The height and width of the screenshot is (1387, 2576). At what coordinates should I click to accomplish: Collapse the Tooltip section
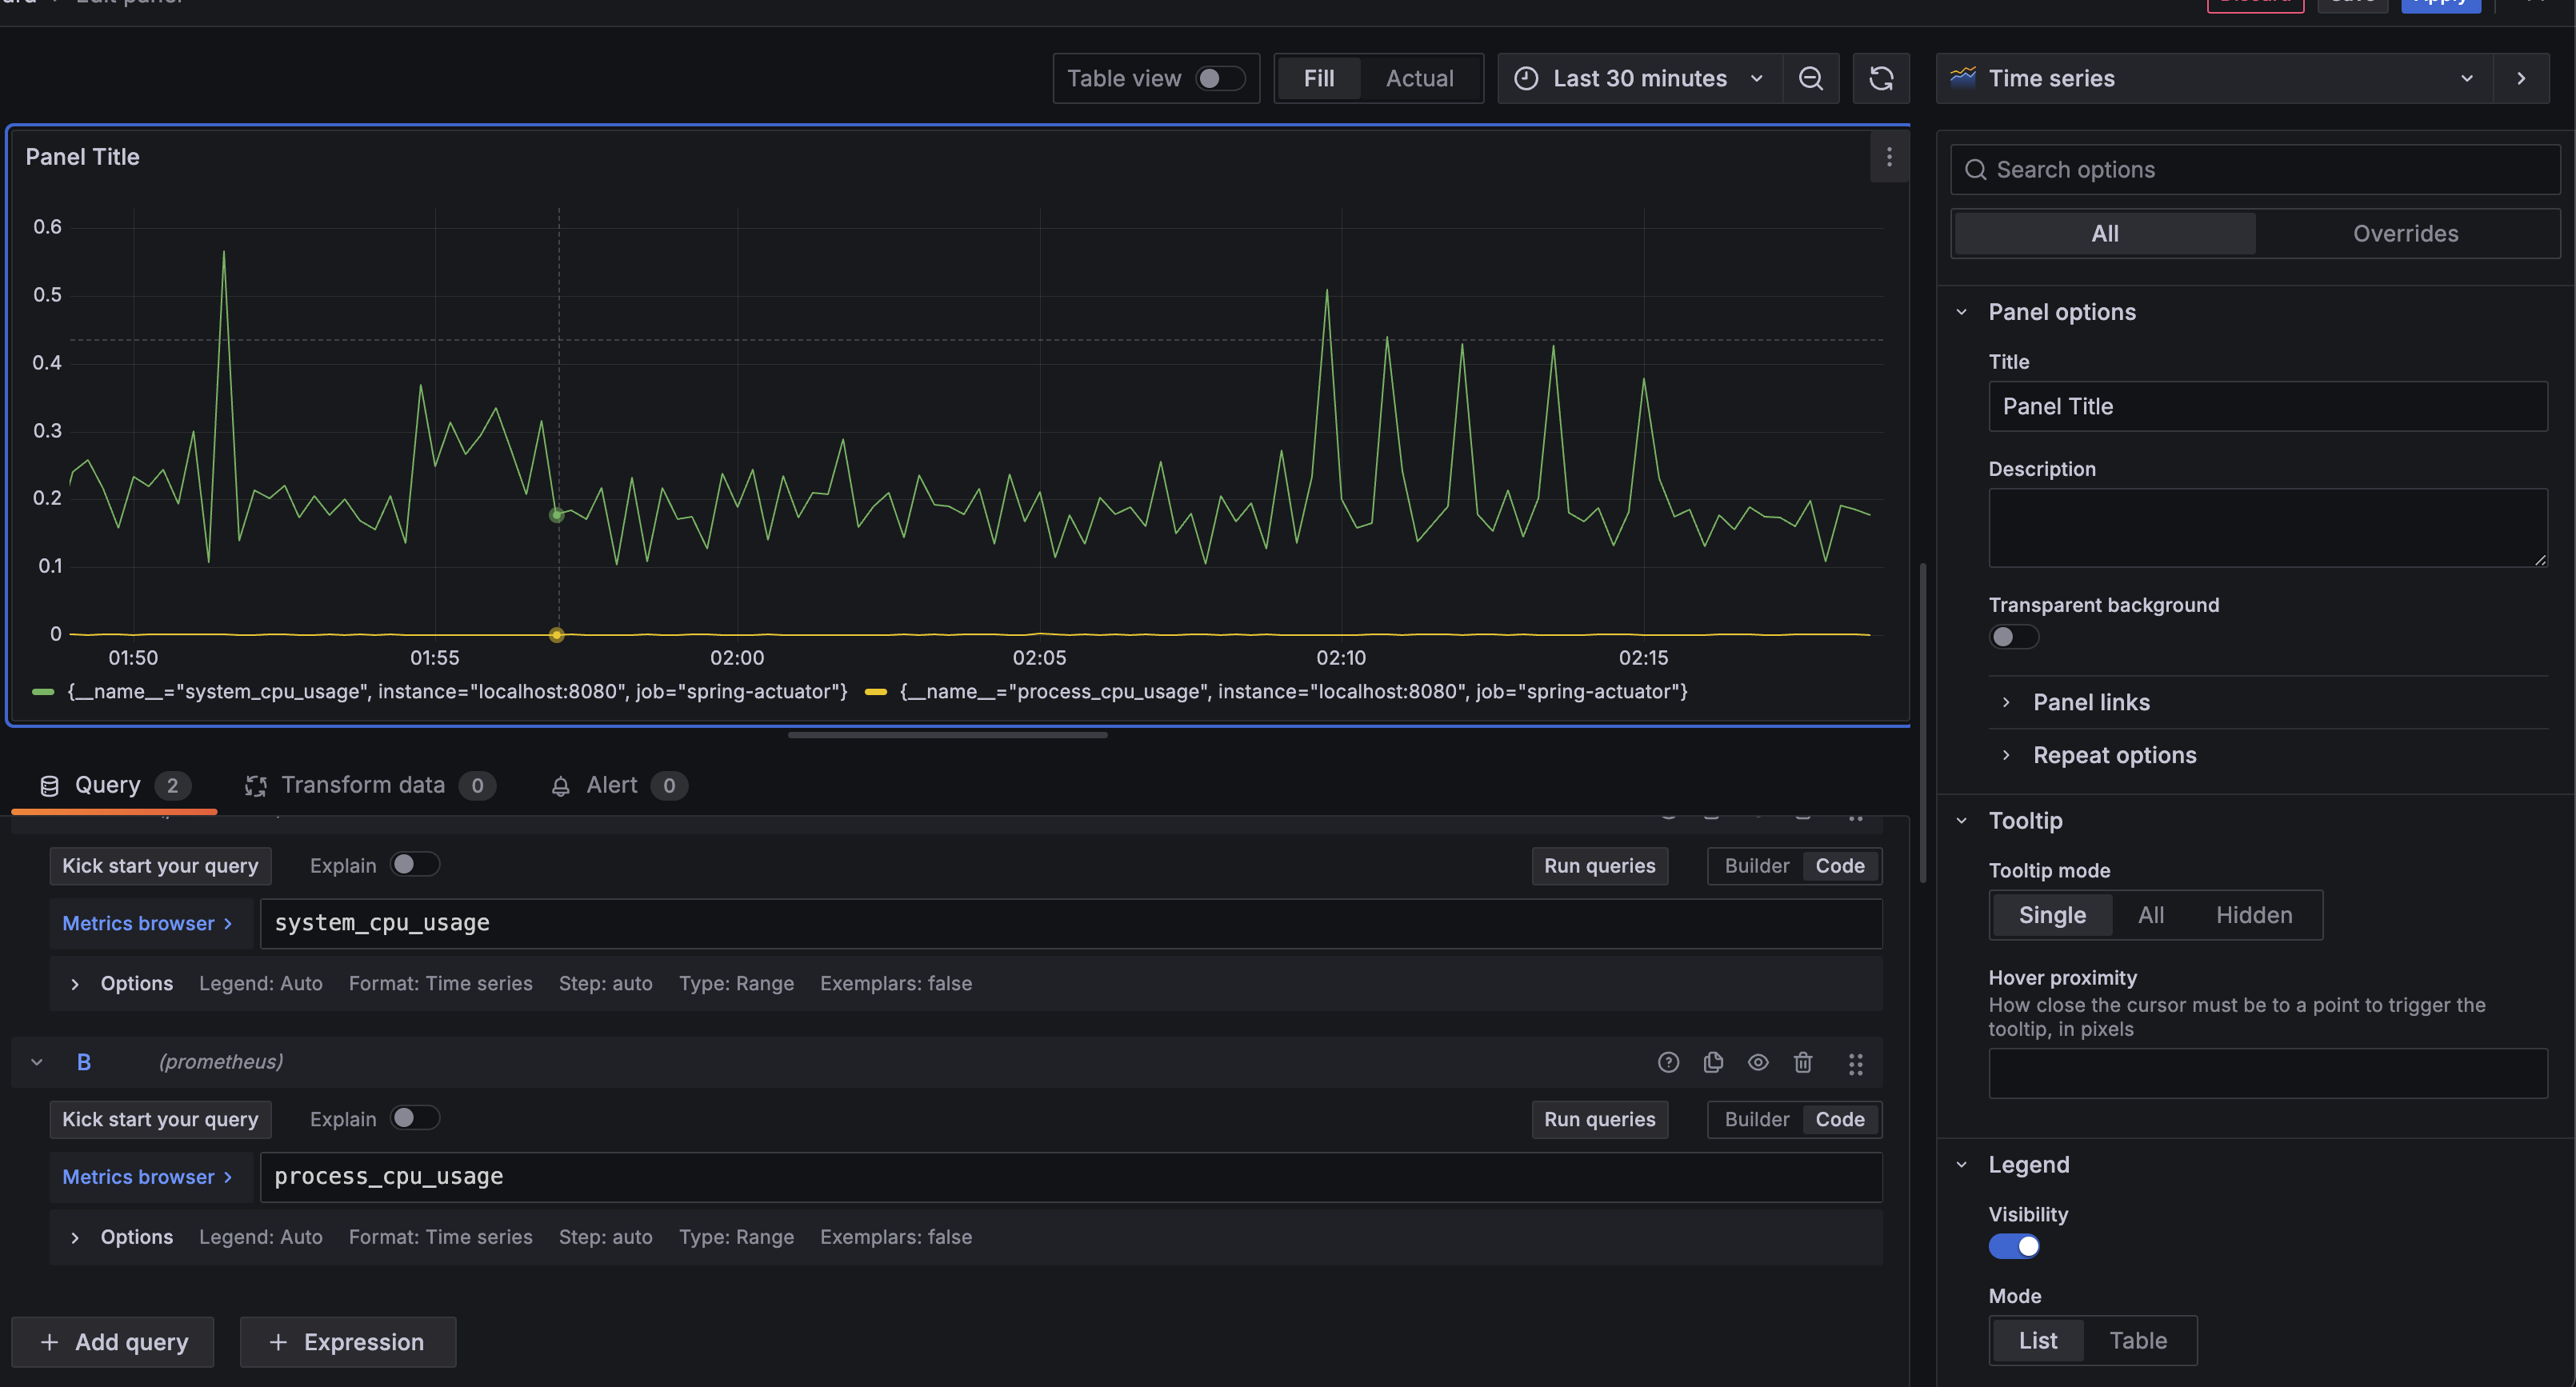pyautogui.click(x=1961, y=821)
